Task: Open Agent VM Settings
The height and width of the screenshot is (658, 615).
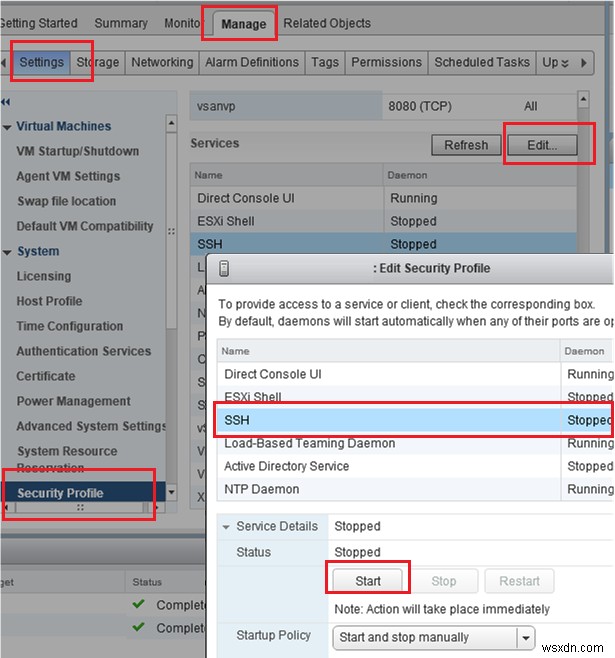Action: coord(68,176)
